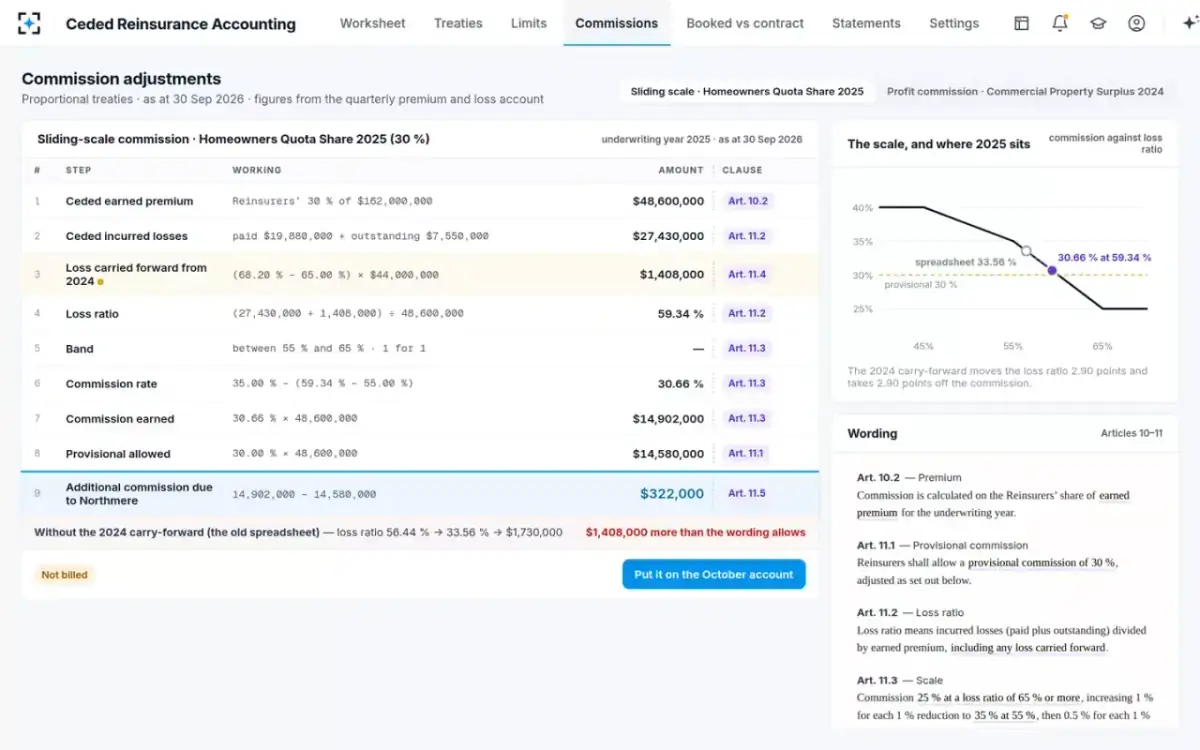The width and height of the screenshot is (1200, 750).
Task: Open the layout panel icon
Action: click(1021, 23)
